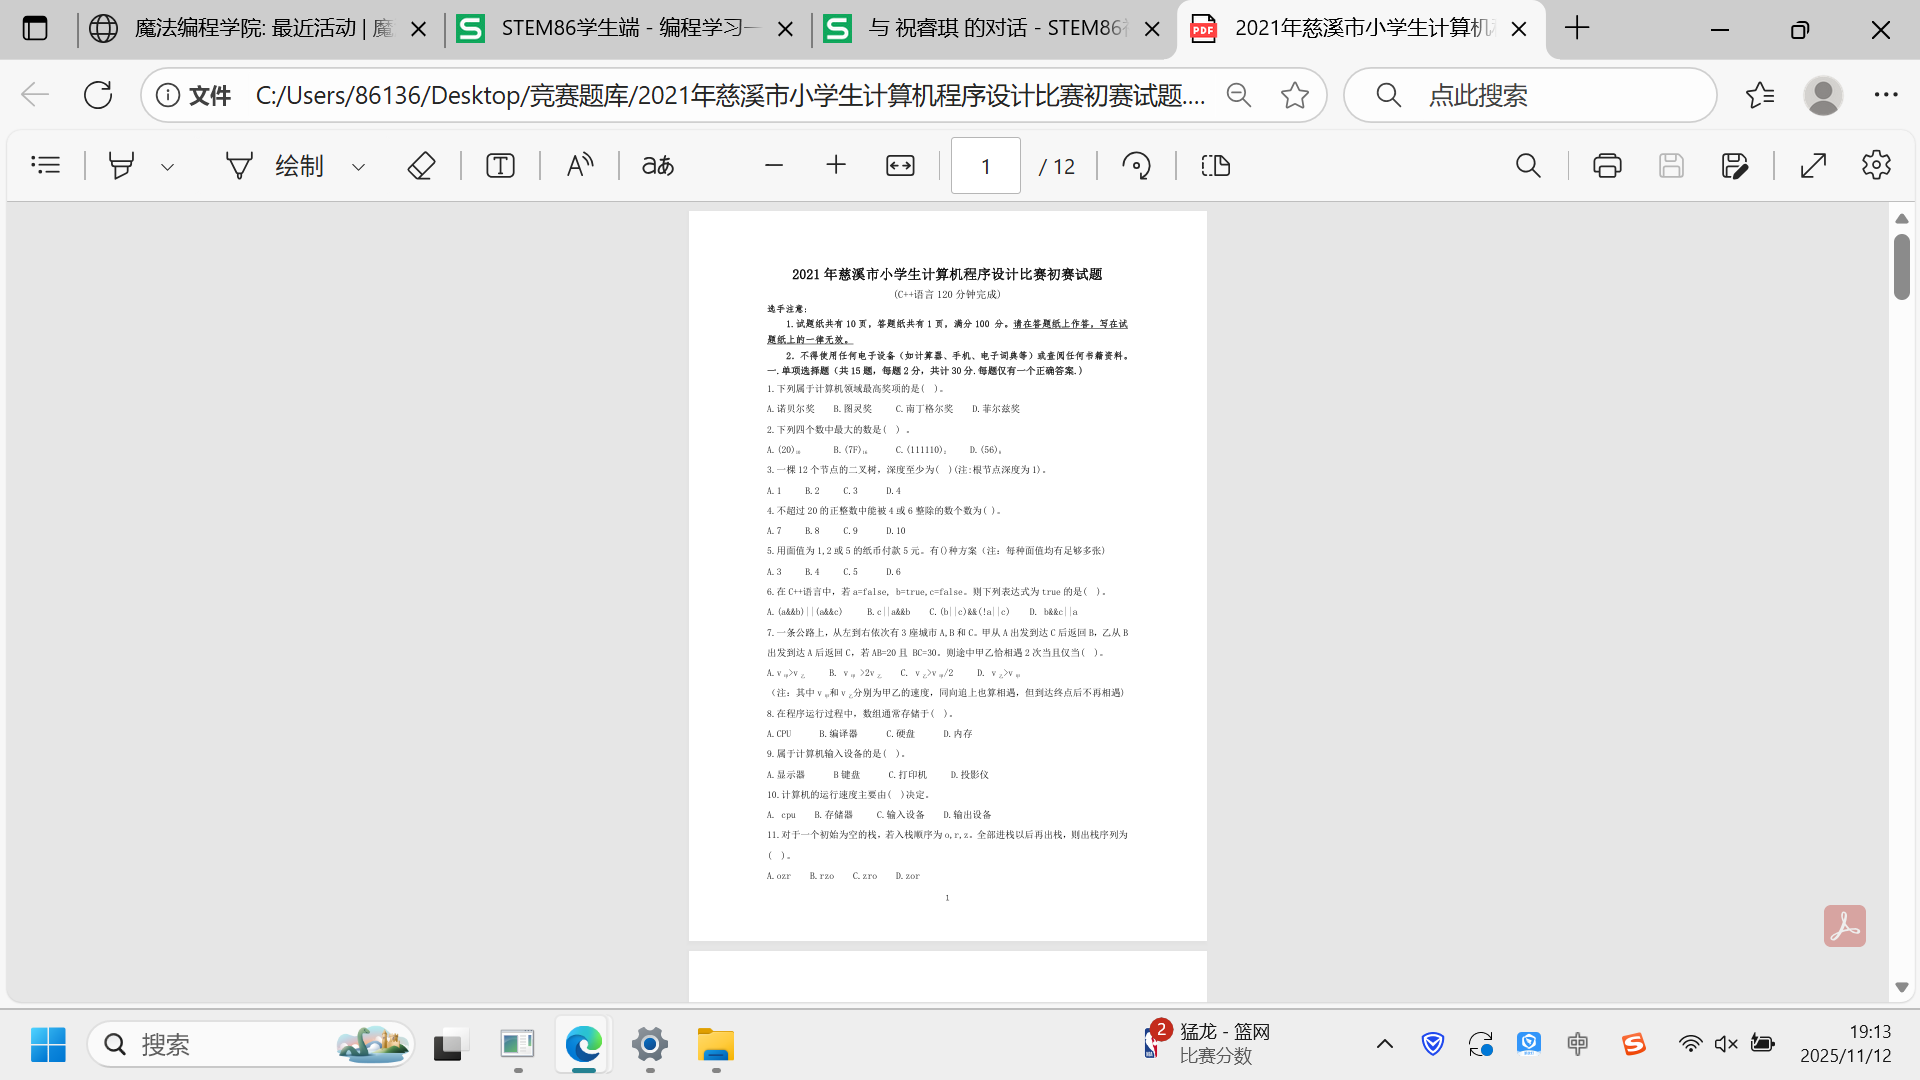Toggle favorite star in address bar
The image size is (1920, 1080).
1295,95
